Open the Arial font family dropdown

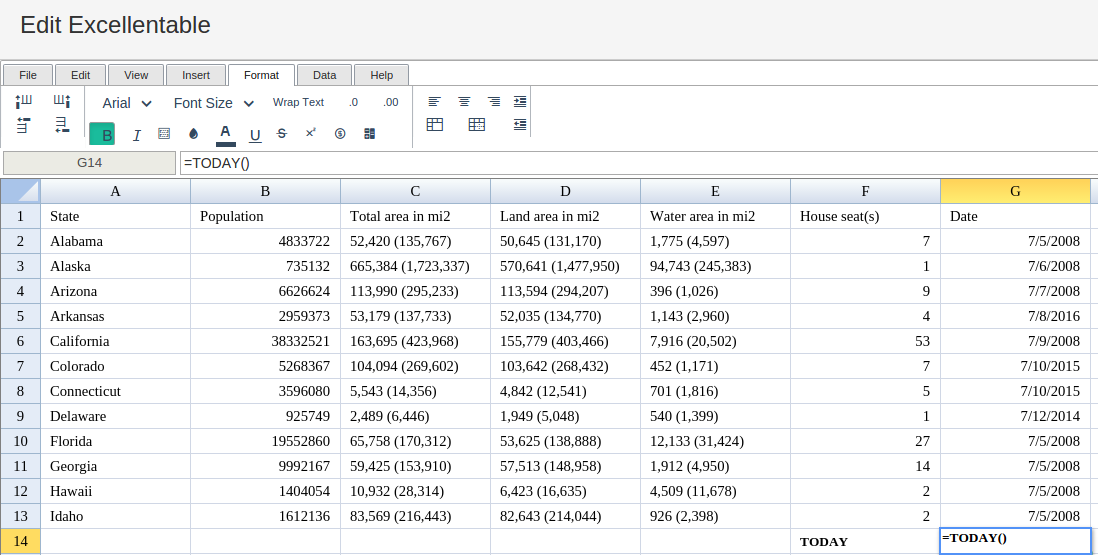pos(127,103)
